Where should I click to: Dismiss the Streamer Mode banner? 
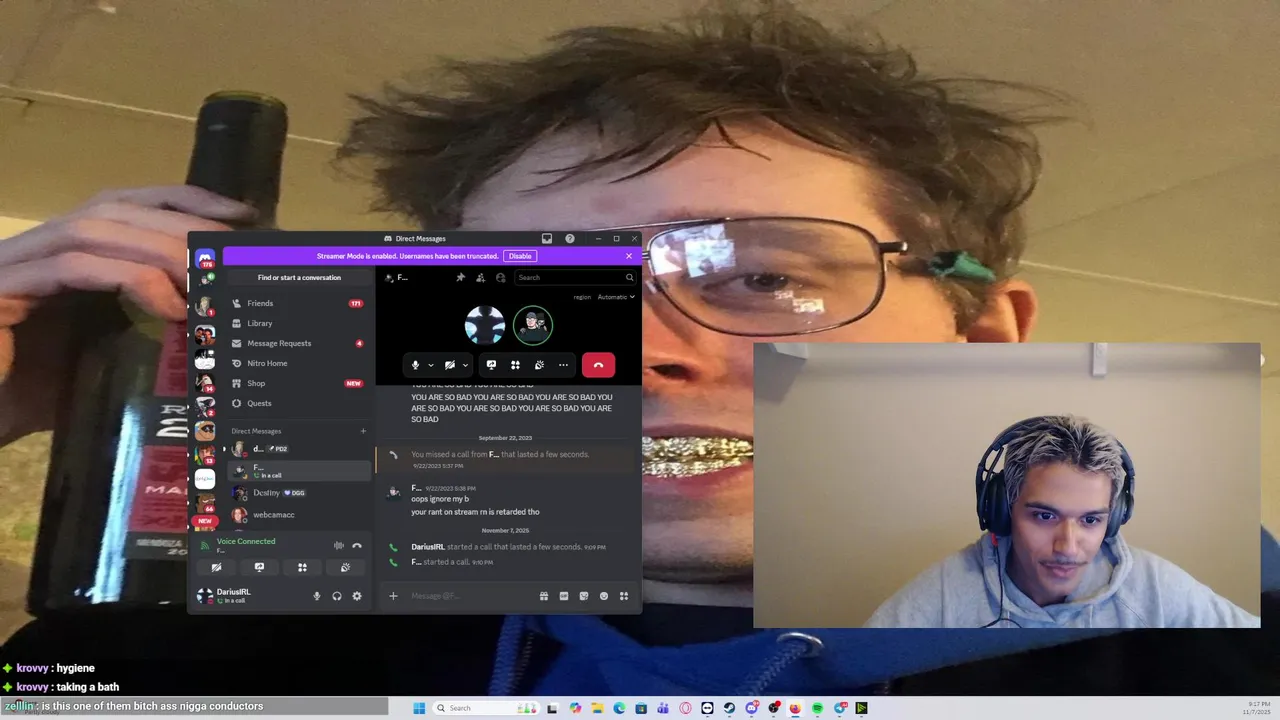pos(629,256)
